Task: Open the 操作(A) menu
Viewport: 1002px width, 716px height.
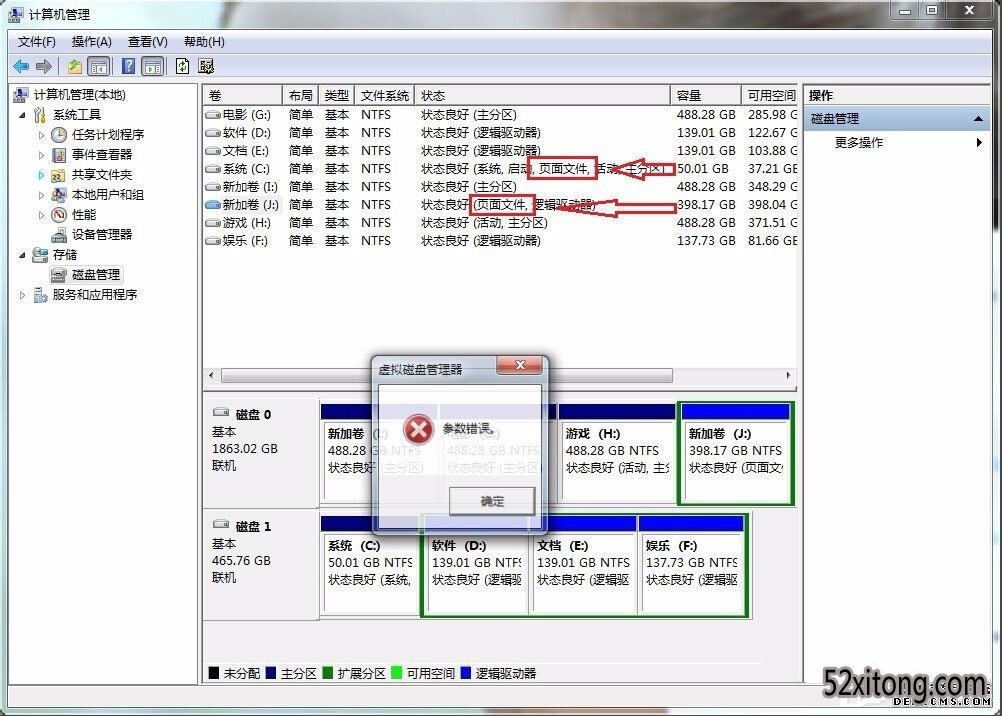Action: [x=91, y=42]
